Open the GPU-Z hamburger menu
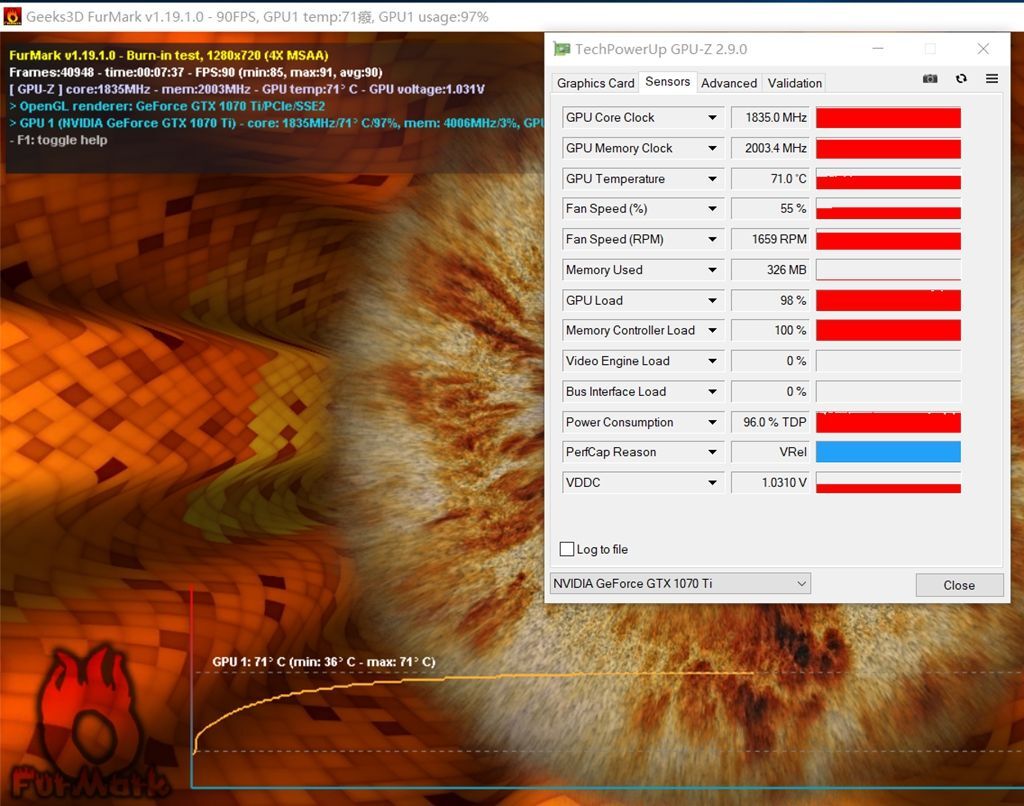The height and width of the screenshot is (806, 1024). tap(992, 79)
